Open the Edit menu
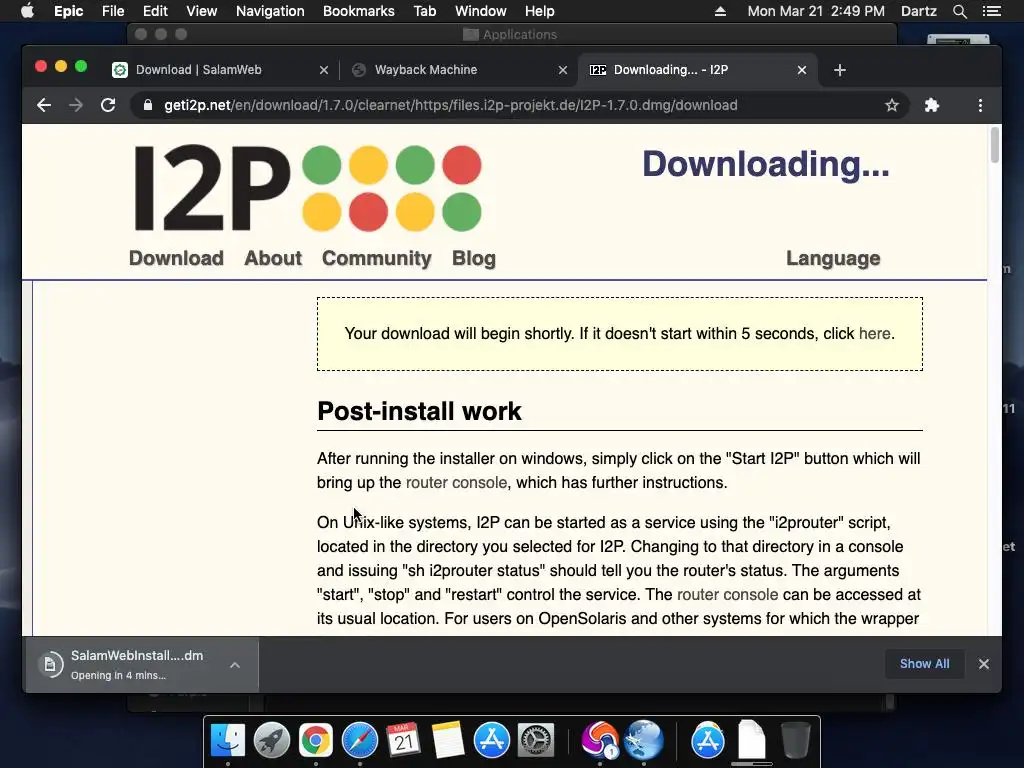This screenshot has height=768, width=1024. [x=155, y=11]
